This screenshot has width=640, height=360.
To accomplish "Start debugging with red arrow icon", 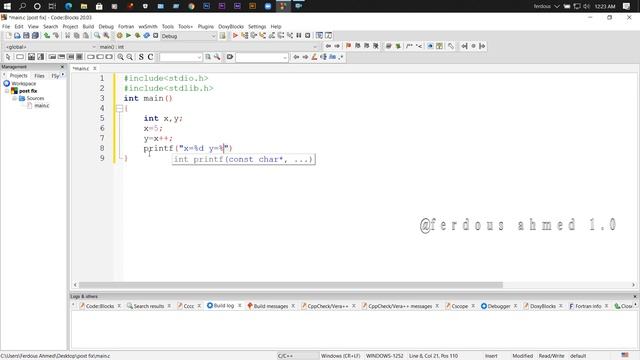I will point(235,36).
